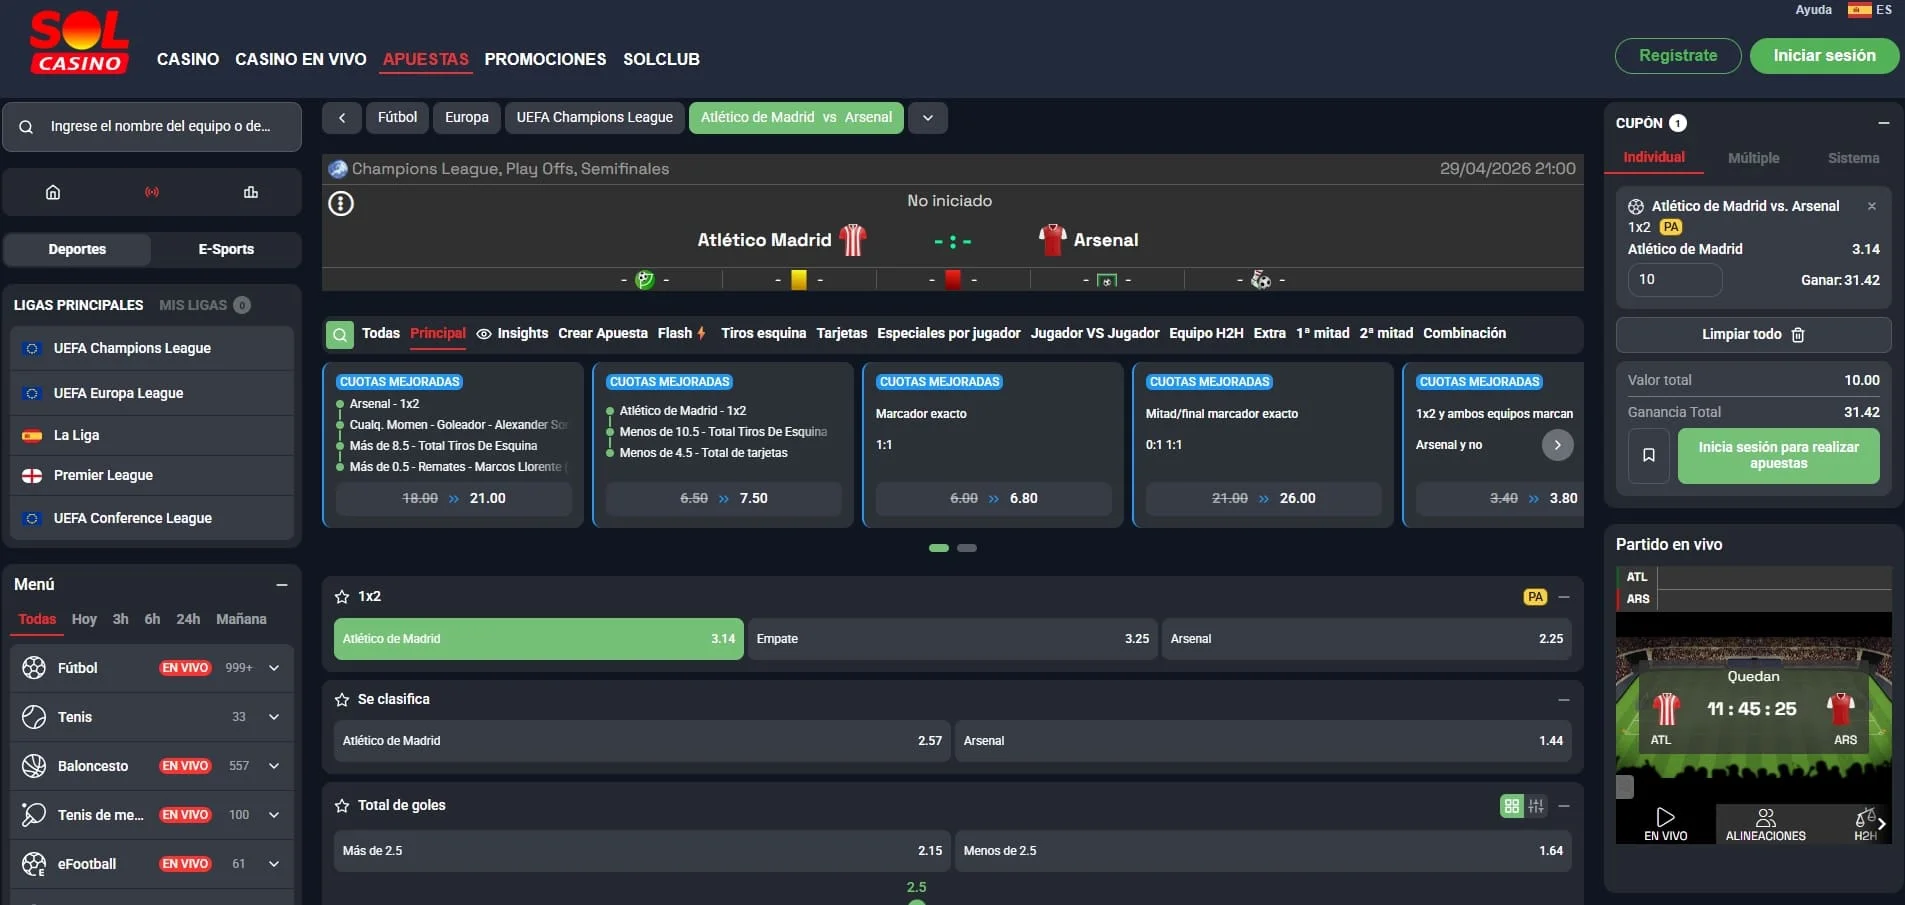1905x905 pixels.
Task: Collapse the Menú section
Action: click(x=282, y=585)
